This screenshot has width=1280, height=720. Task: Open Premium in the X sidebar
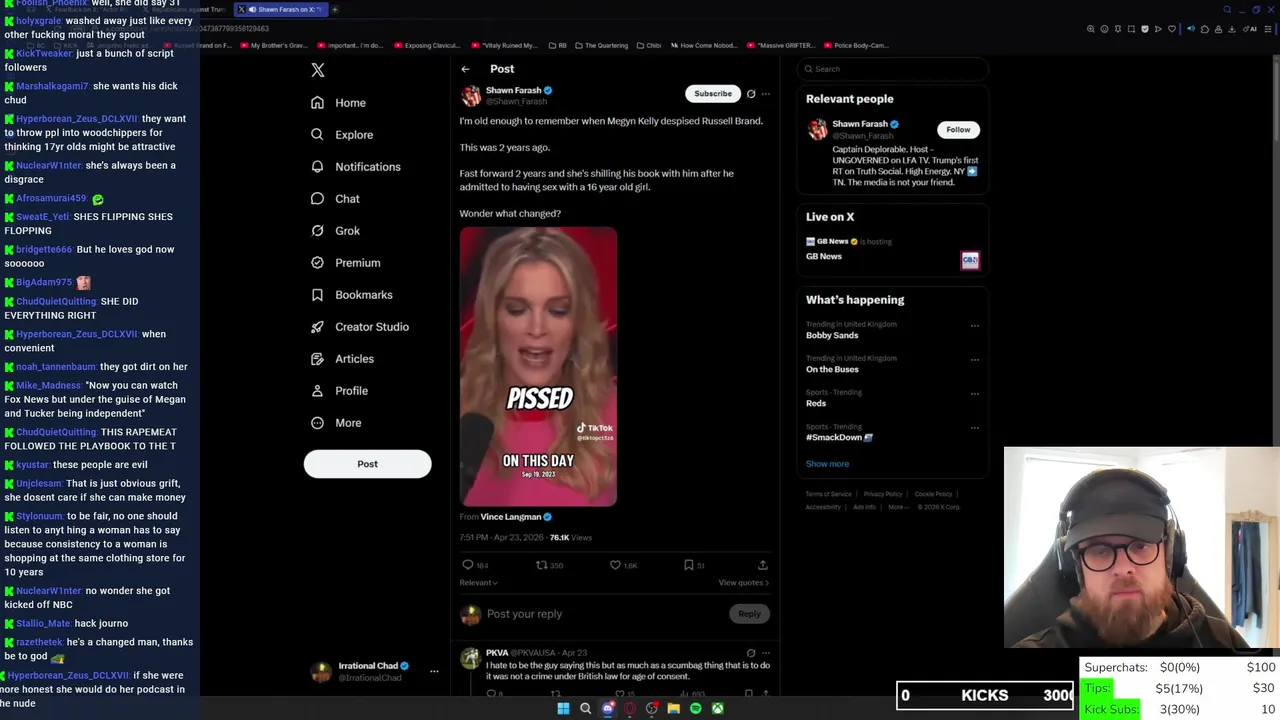[x=345, y=263]
